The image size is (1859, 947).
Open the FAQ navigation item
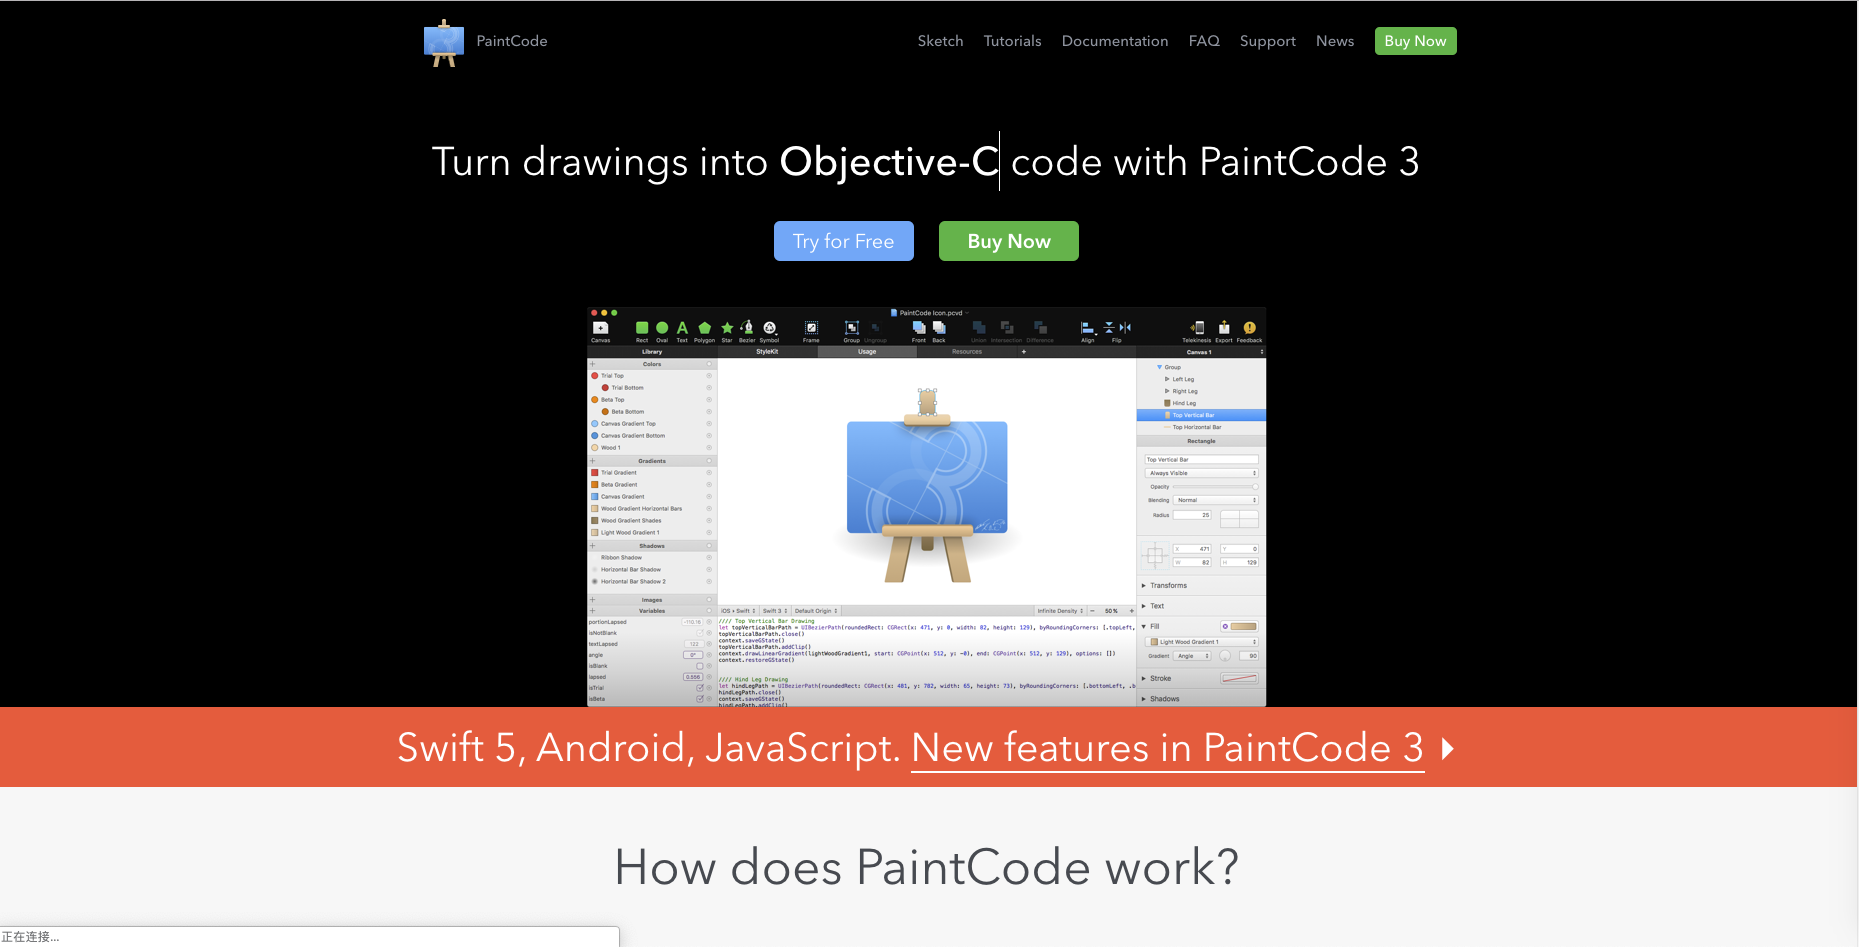coord(1204,41)
